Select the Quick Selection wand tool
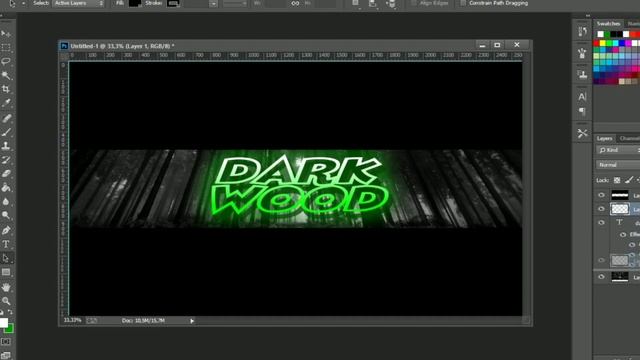Viewport: 640px width, 360px height. [6, 75]
